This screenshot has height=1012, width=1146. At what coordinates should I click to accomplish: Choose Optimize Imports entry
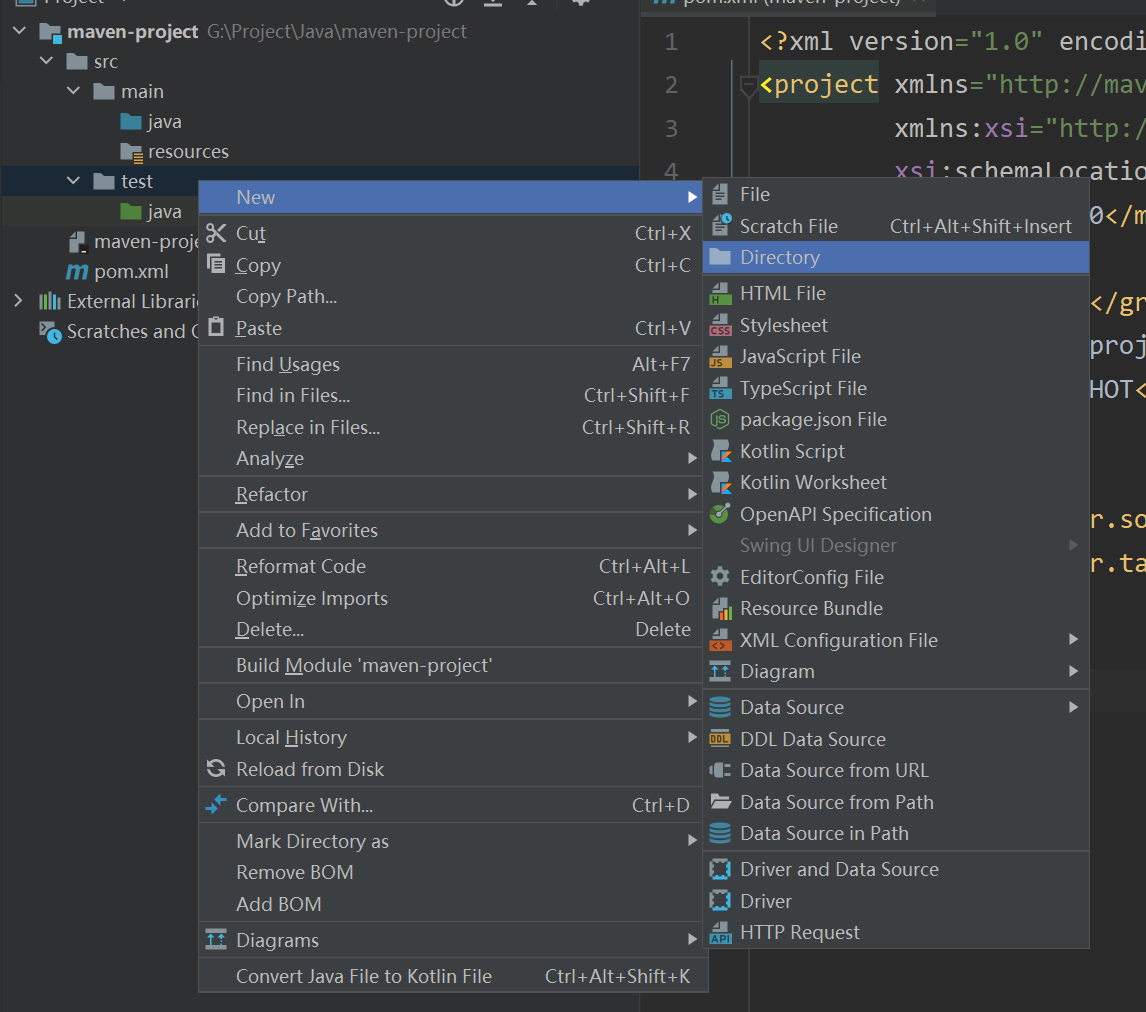[x=449, y=598]
